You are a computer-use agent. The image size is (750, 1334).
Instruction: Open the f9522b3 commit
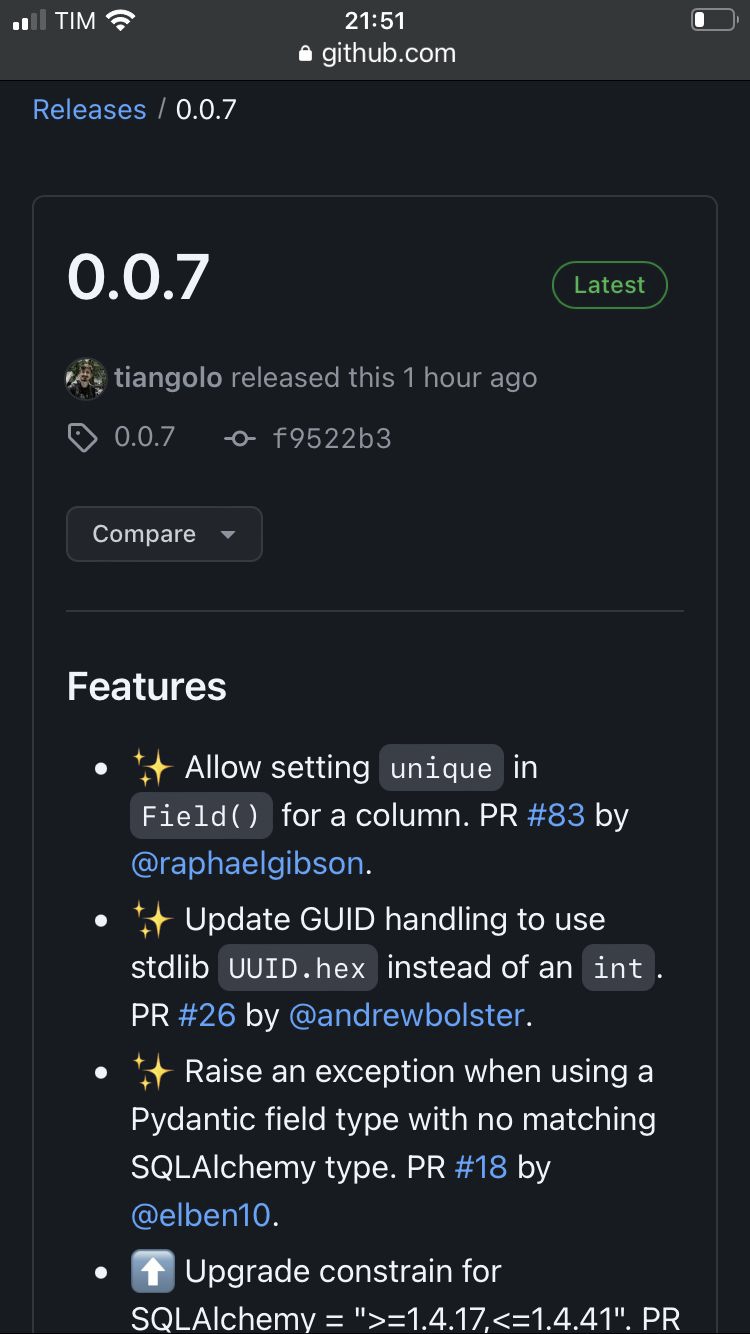click(332, 437)
